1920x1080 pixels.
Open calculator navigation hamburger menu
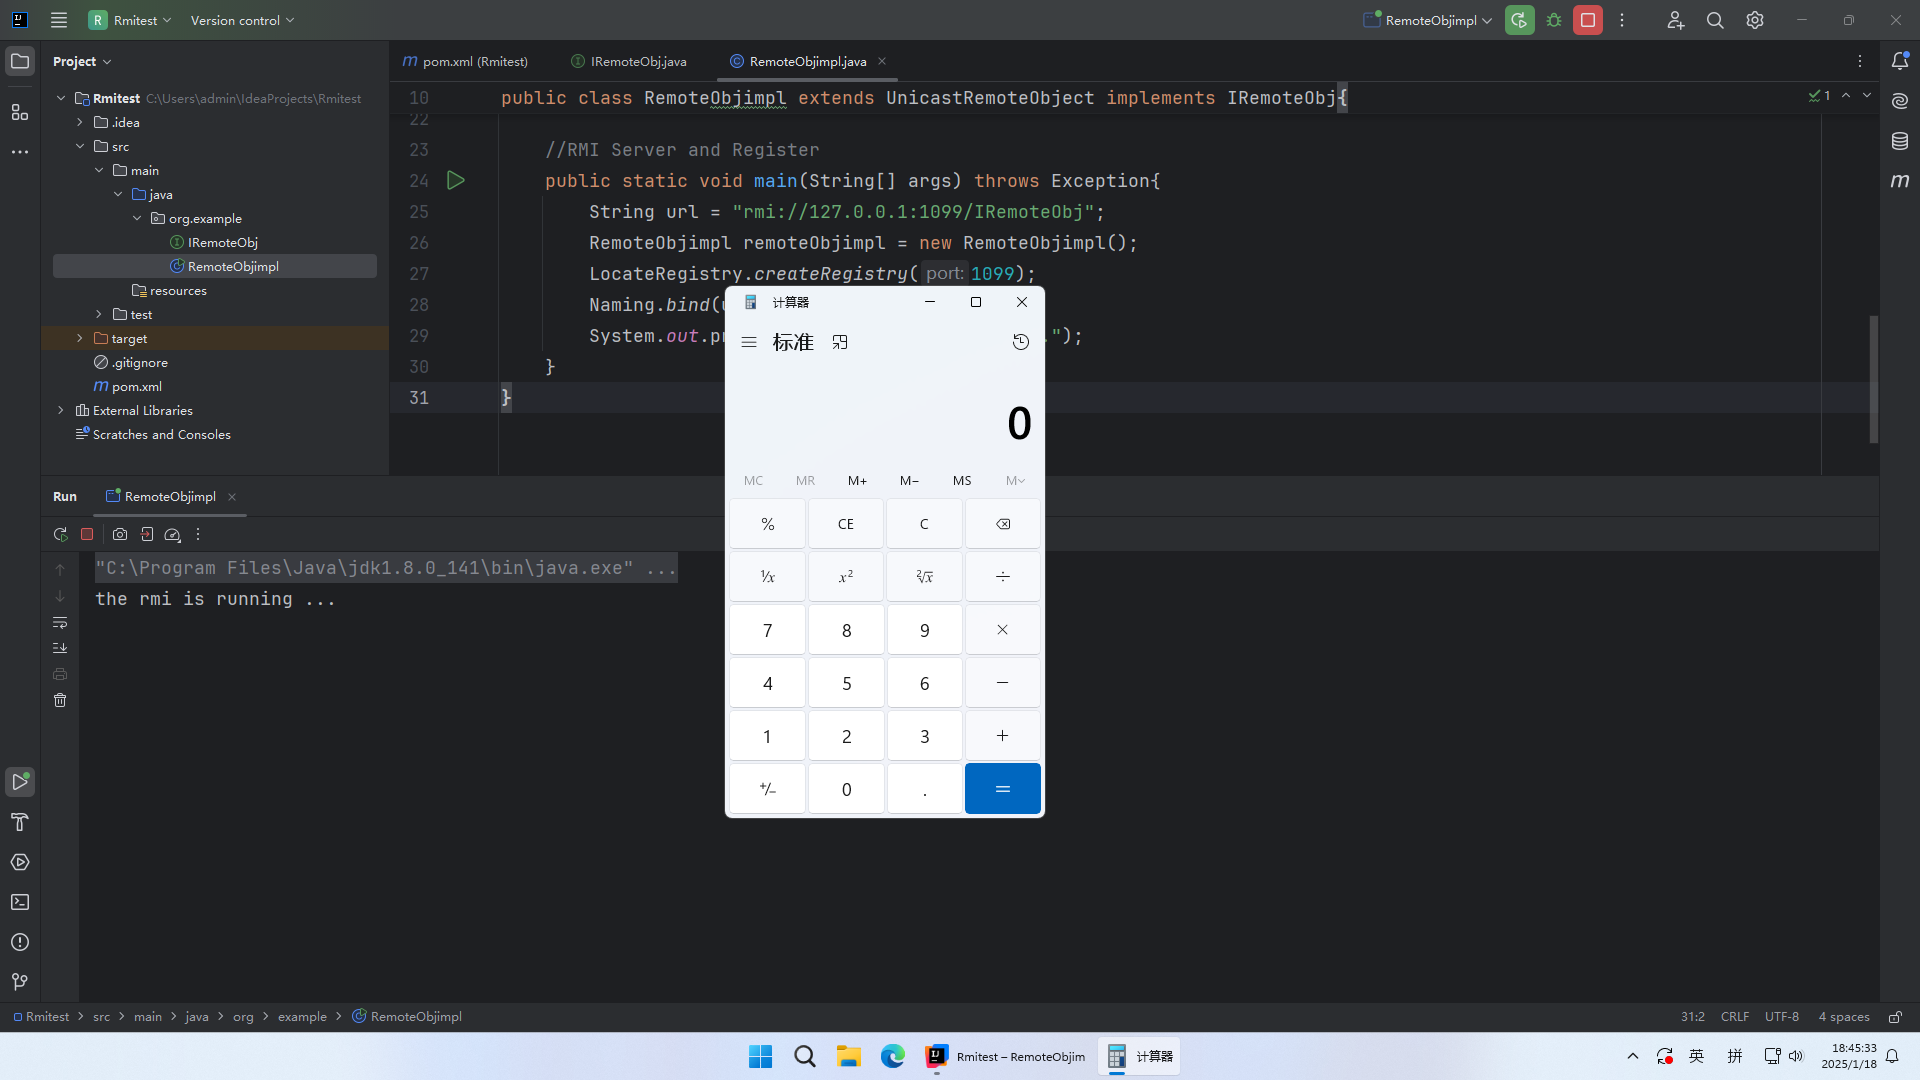point(749,342)
